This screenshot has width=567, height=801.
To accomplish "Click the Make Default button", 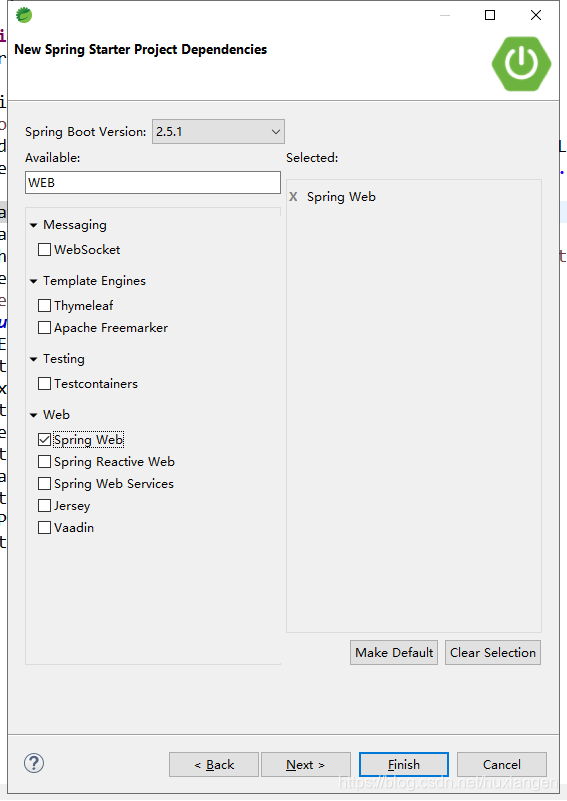I will pos(394,652).
